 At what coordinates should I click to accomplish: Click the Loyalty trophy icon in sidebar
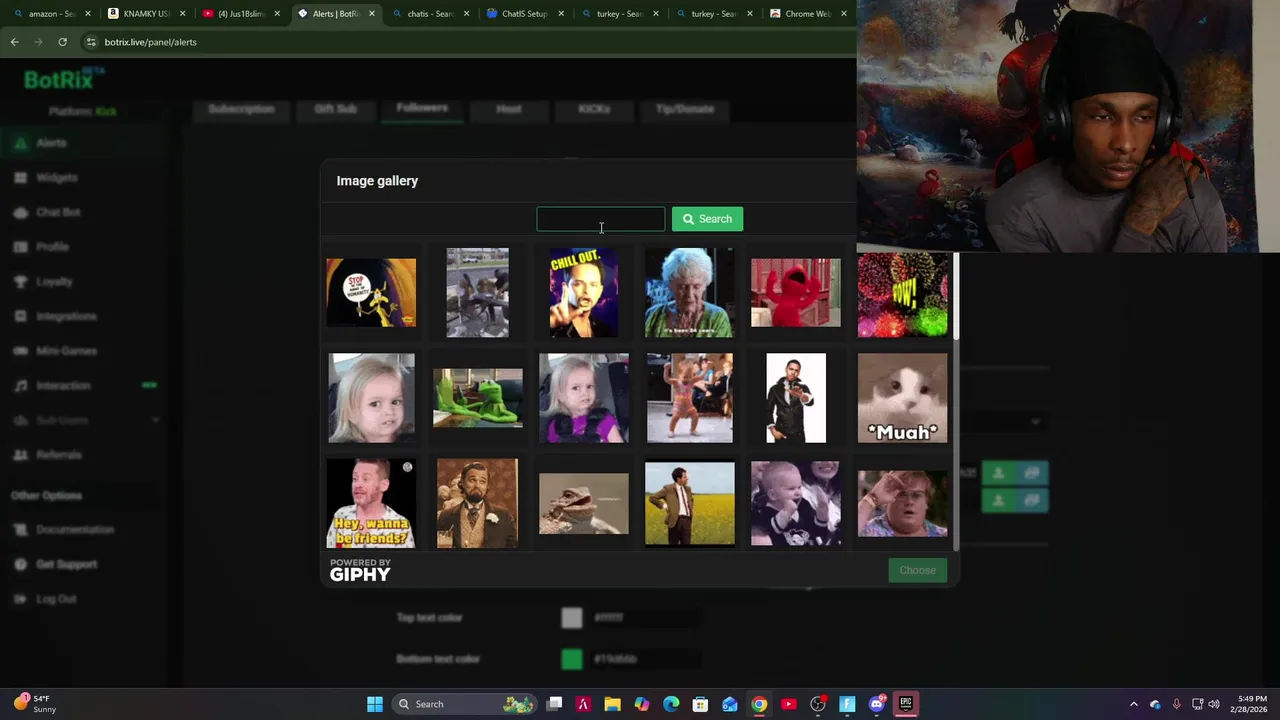coord(20,282)
